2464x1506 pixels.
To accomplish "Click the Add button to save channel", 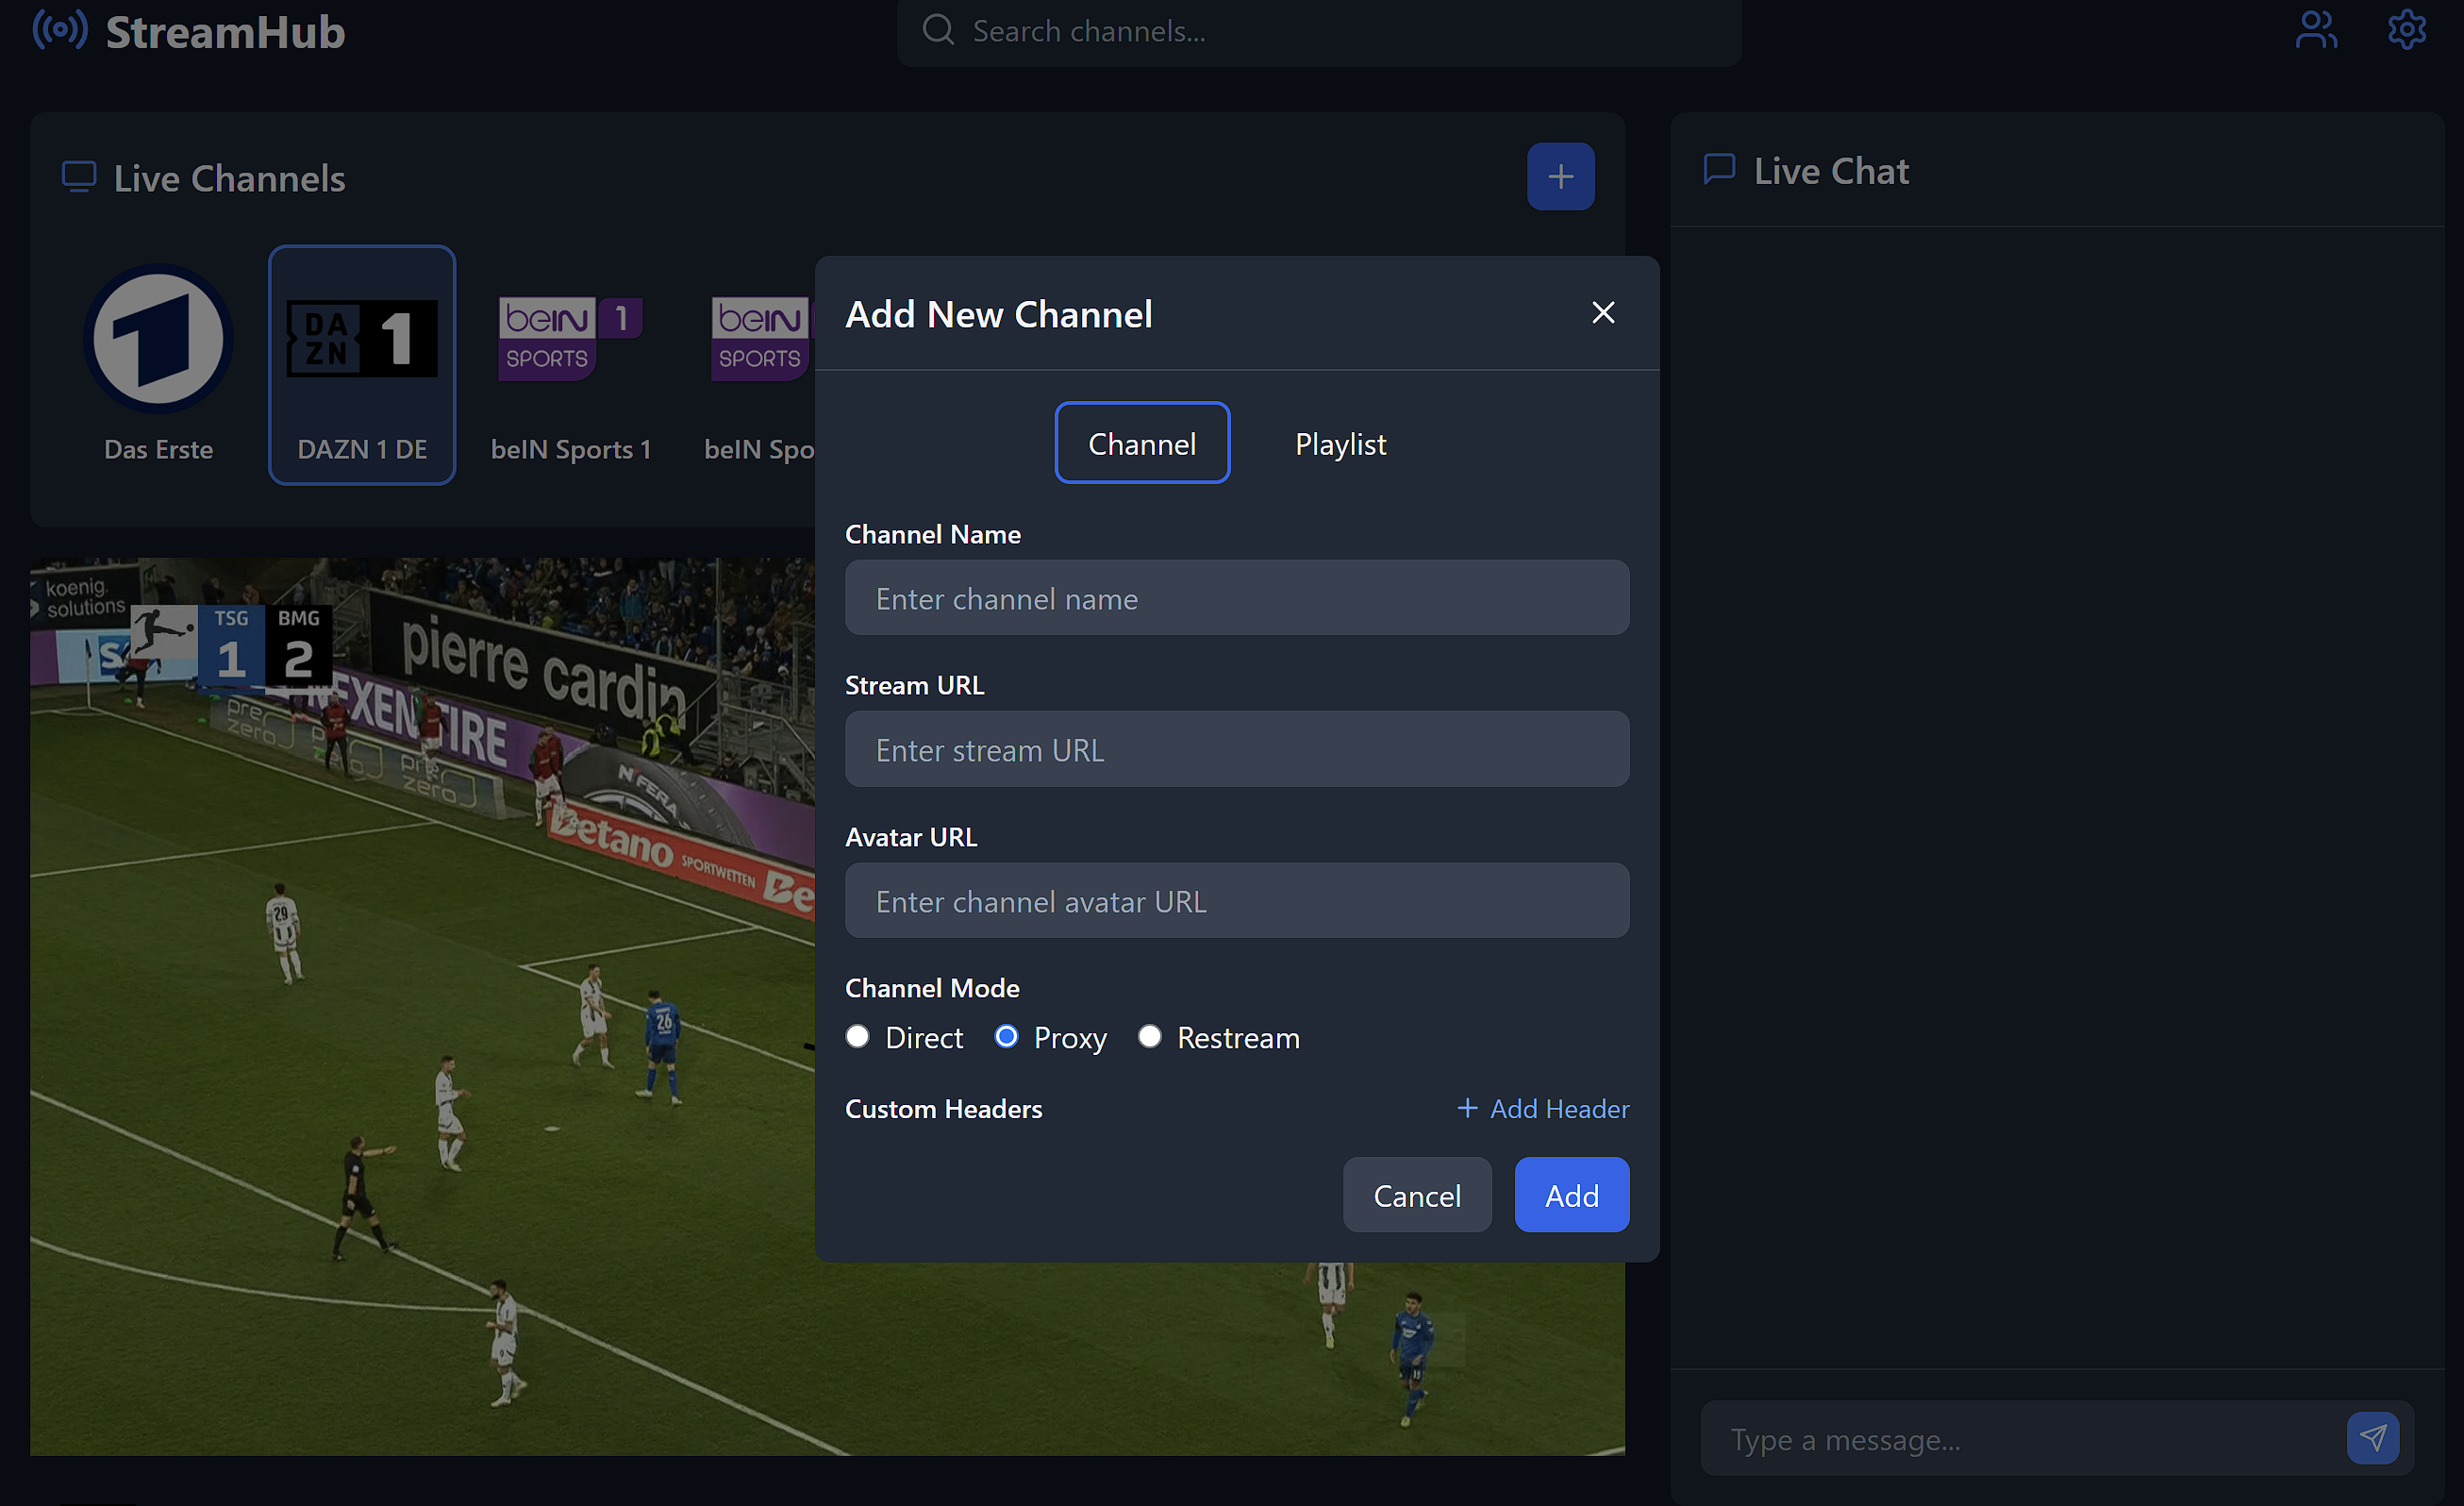I will 1571,1194.
